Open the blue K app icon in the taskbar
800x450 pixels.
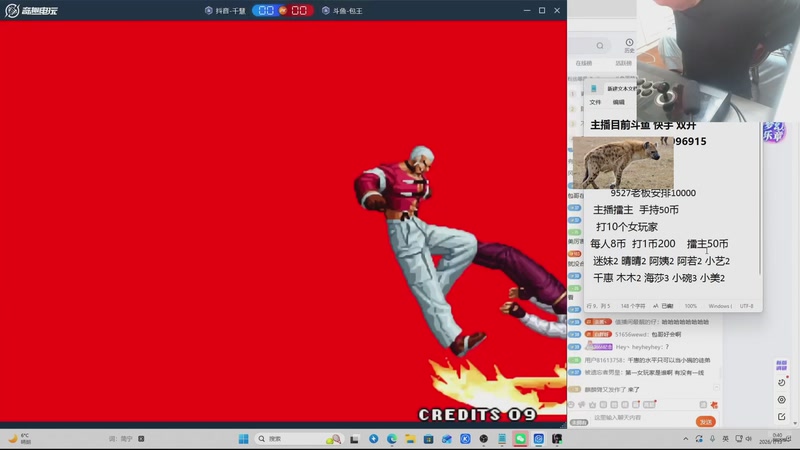(x=465, y=439)
